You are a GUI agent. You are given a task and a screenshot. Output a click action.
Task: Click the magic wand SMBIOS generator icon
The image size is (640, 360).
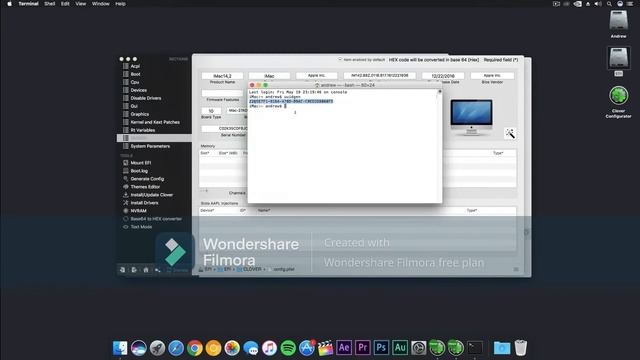coord(510,133)
